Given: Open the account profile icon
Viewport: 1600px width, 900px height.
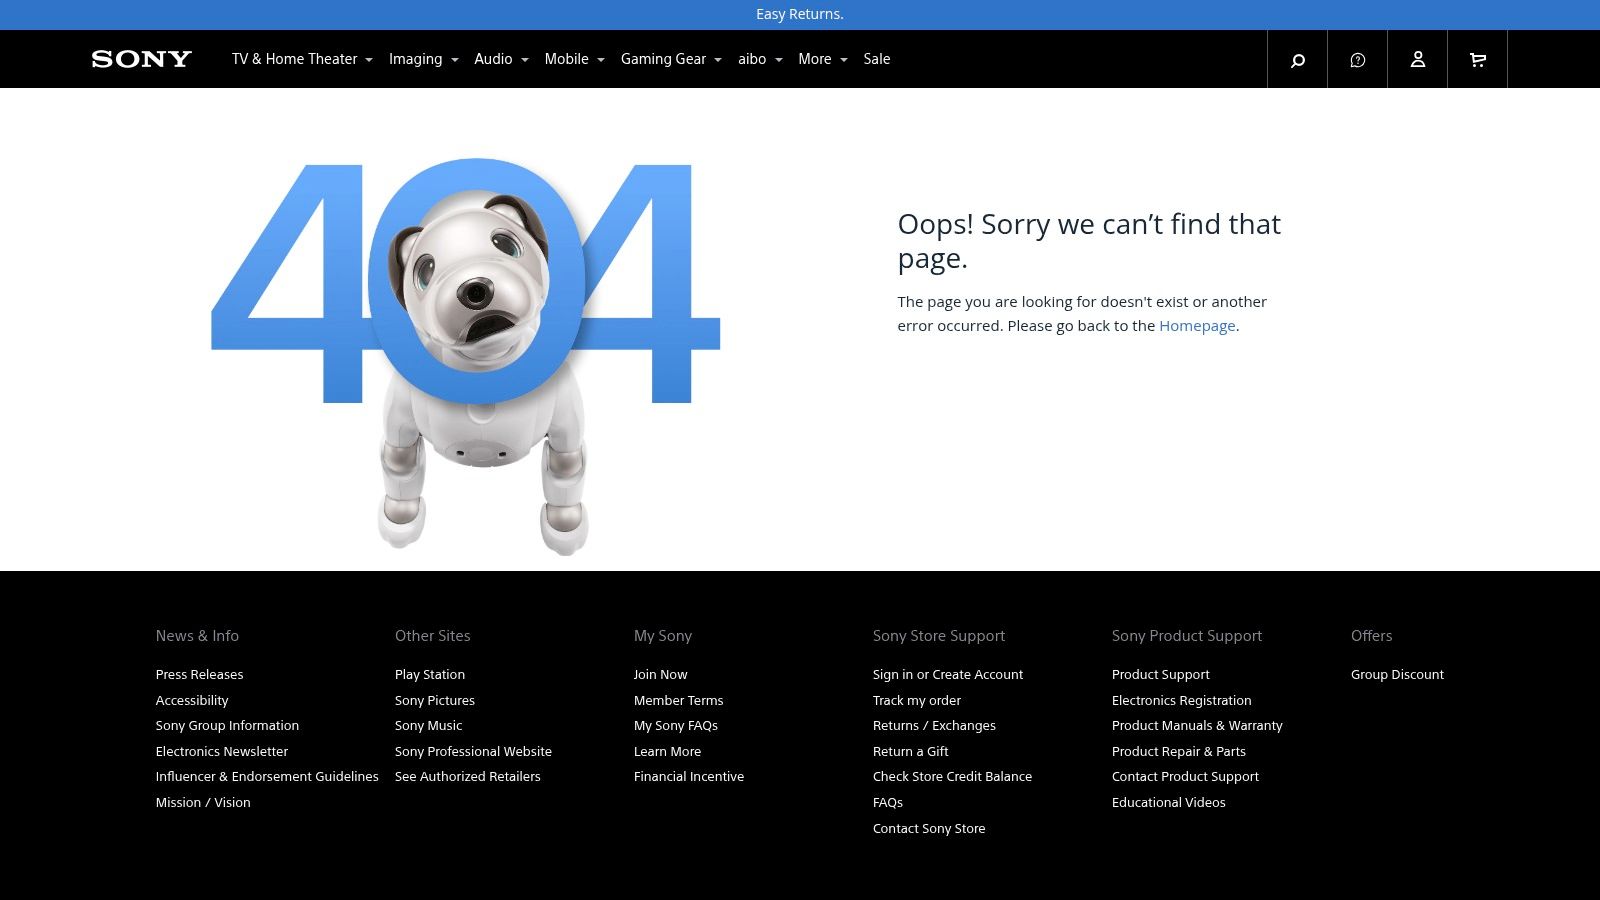Looking at the screenshot, I should coord(1417,60).
